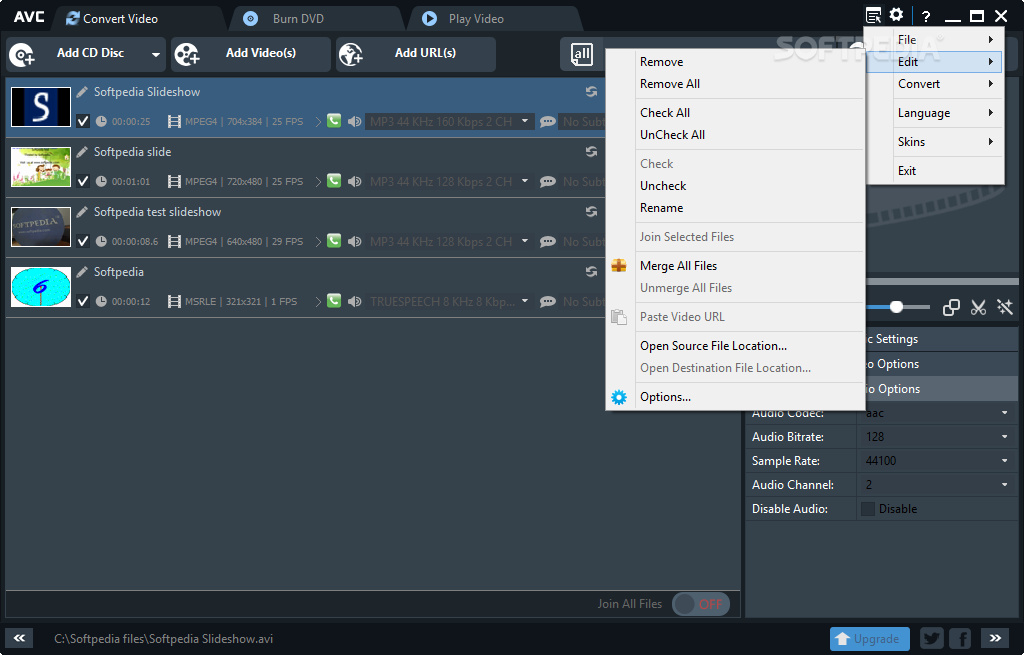Image resolution: width=1024 pixels, height=655 pixels.
Task: Click the Add CD Disc icon
Action: coord(22,55)
